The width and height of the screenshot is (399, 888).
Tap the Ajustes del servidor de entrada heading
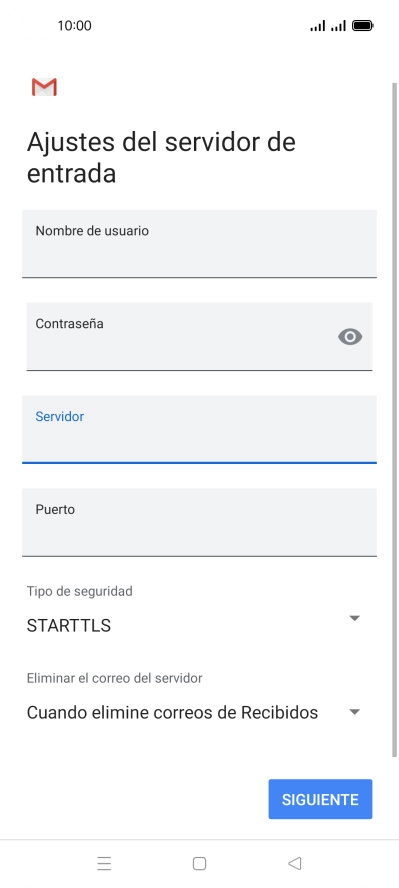click(161, 157)
